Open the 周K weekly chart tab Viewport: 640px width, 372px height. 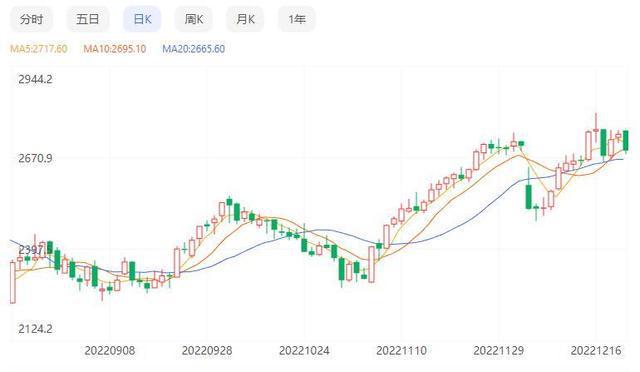[x=194, y=19]
